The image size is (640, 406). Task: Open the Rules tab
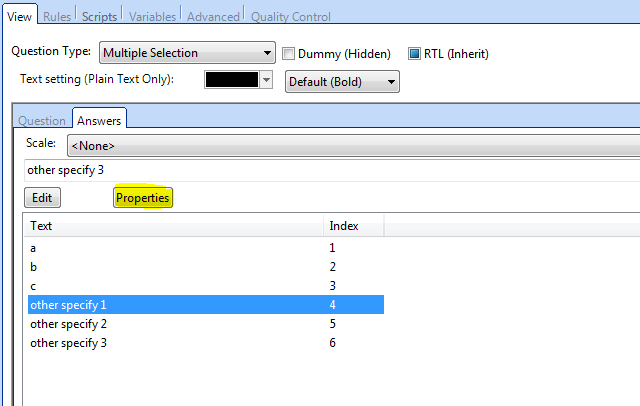pyautogui.click(x=57, y=16)
